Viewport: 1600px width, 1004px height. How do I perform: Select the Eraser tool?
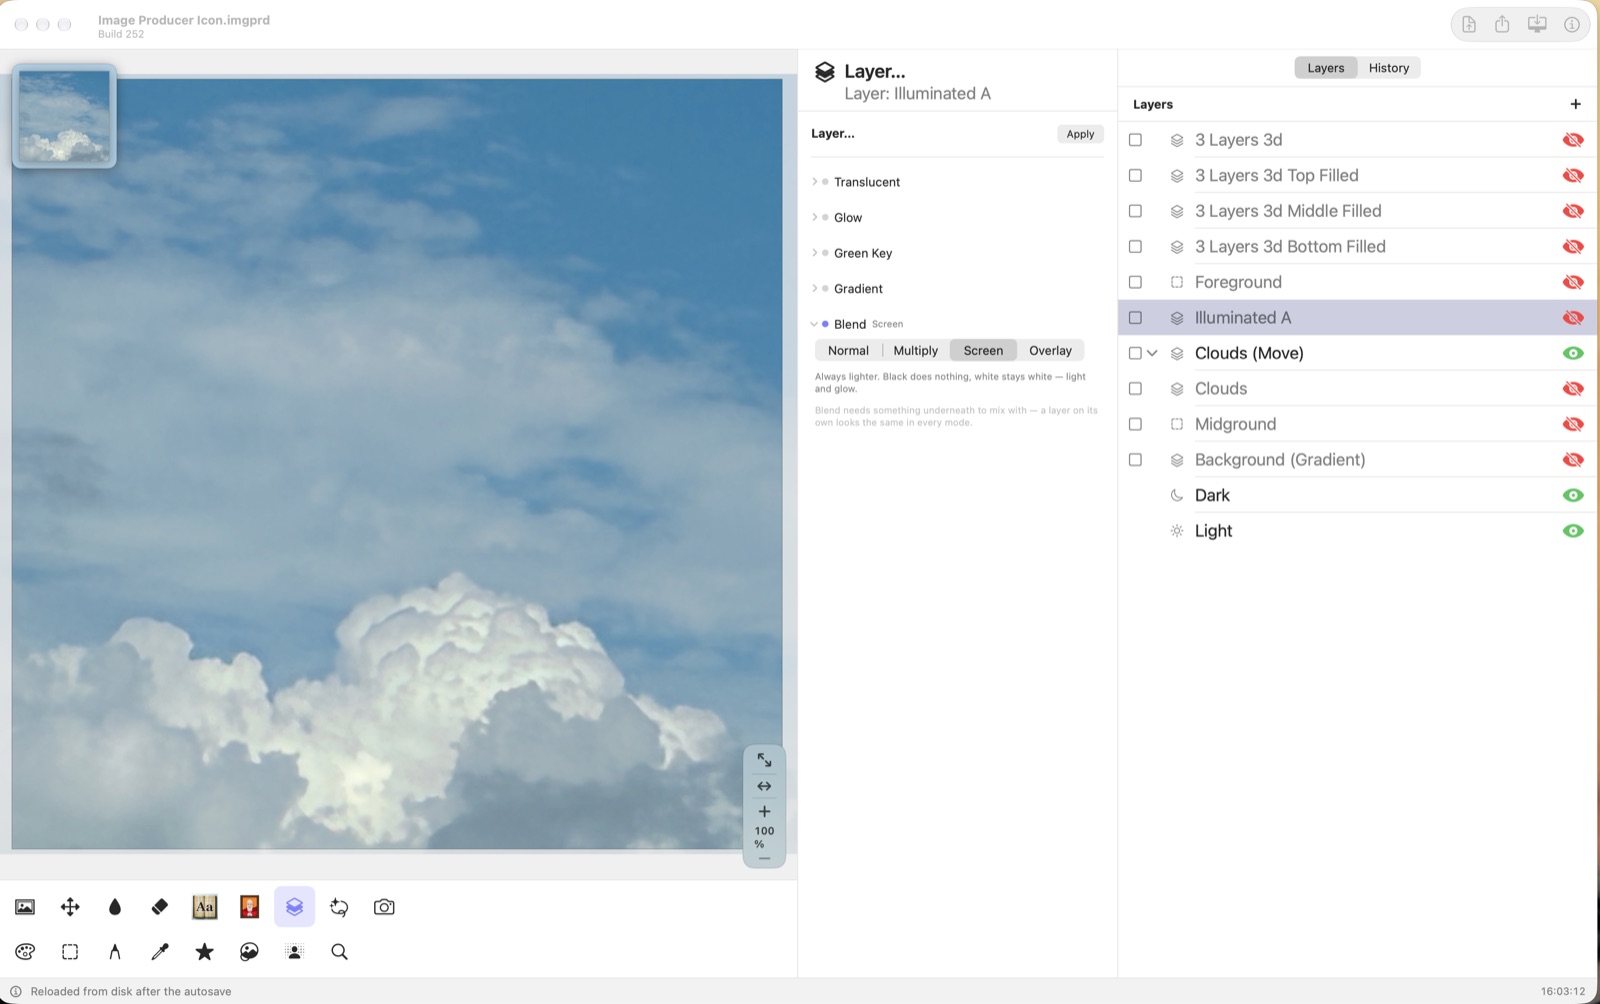(160, 907)
